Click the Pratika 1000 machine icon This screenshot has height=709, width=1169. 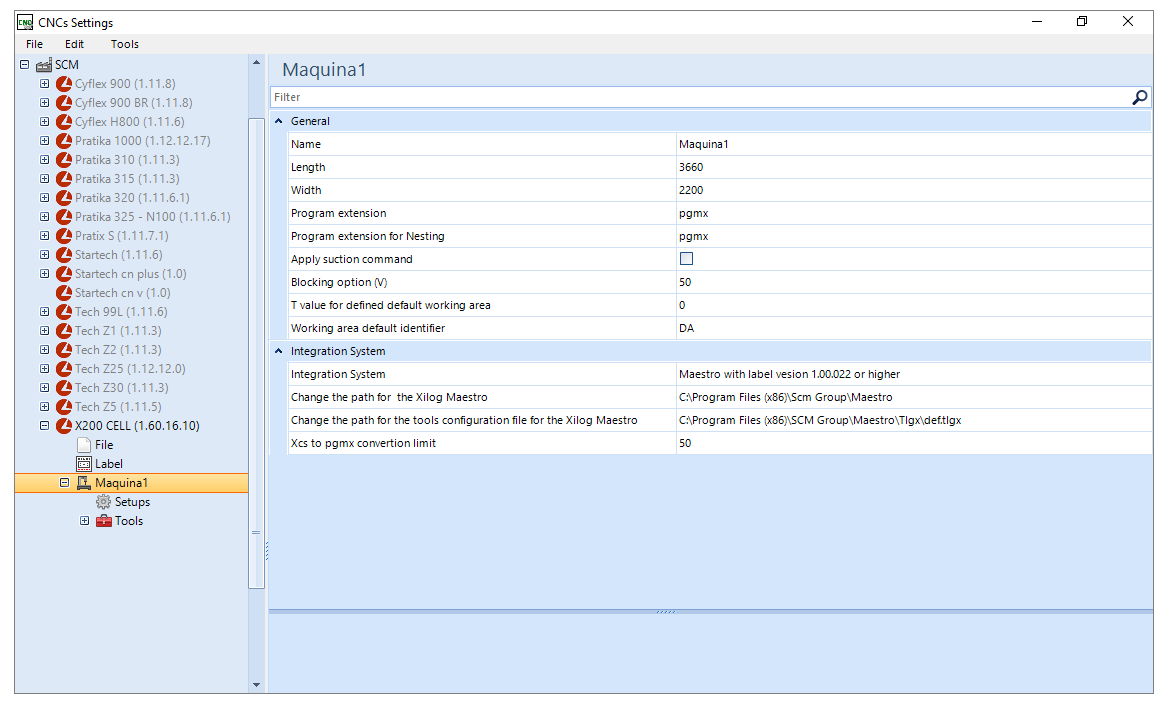[x=64, y=141]
